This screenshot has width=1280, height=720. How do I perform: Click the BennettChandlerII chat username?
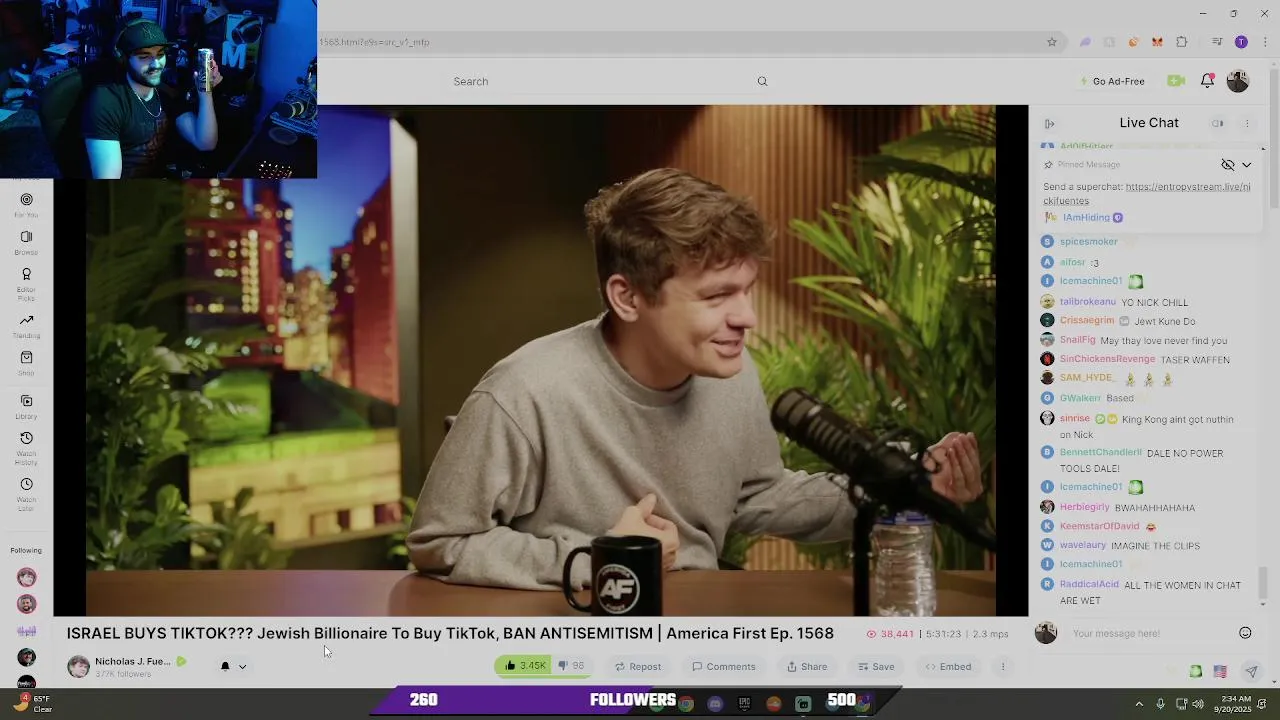click(x=1100, y=452)
